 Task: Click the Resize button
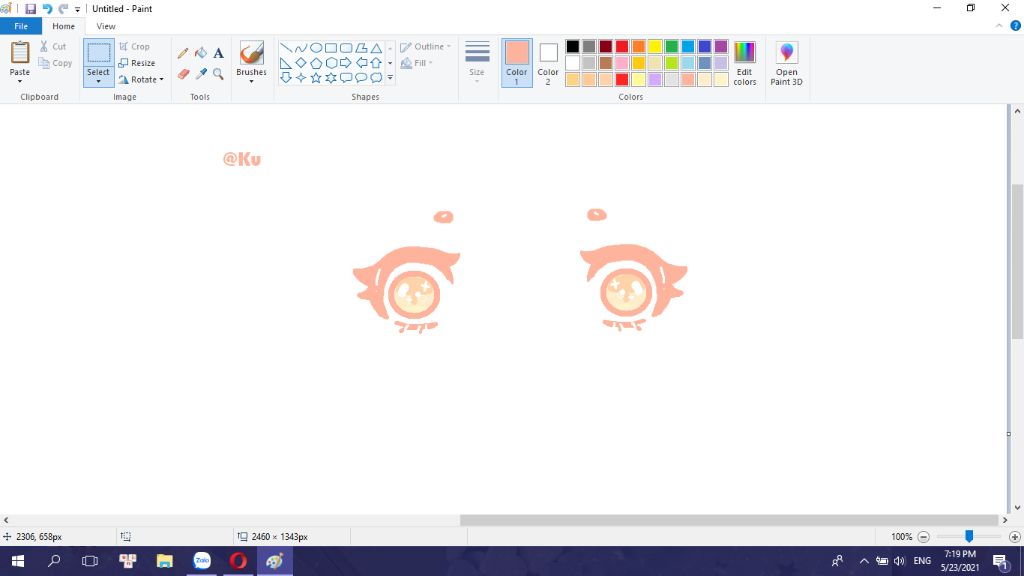tap(137, 63)
